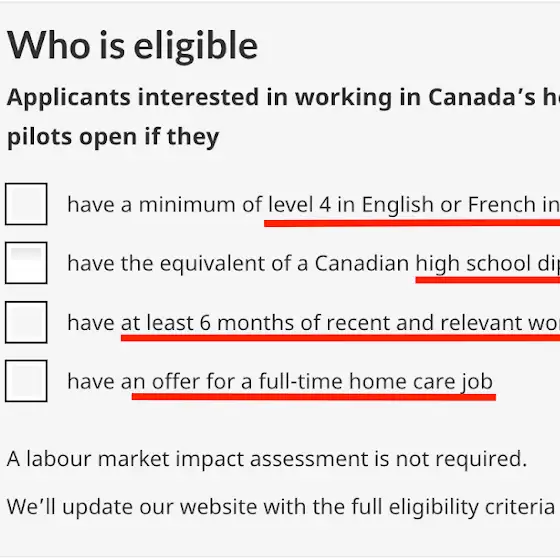Enable the full-time home care job checkbox
This screenshot has width=560, height=560.
point(26,381)
